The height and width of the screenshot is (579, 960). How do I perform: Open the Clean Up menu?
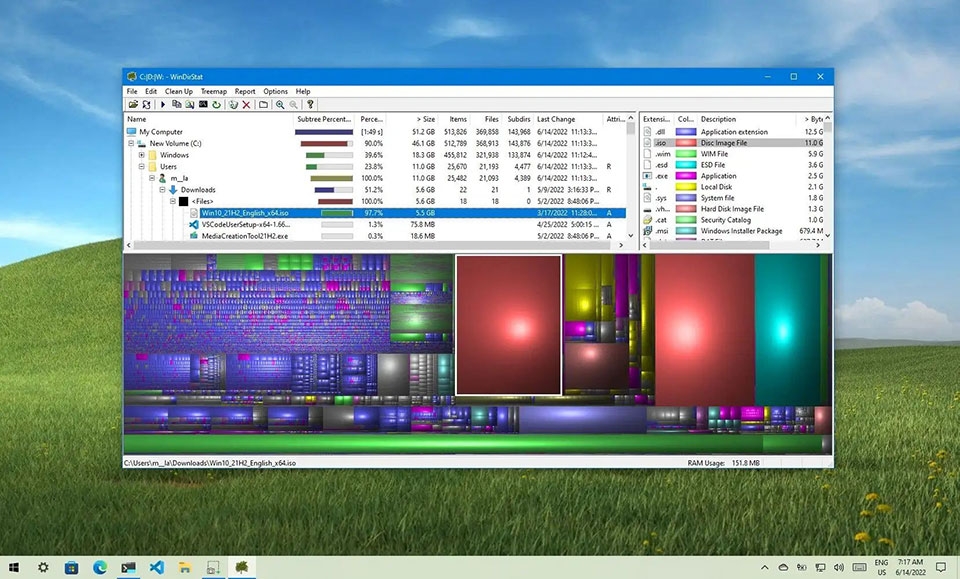[x=179, y=91]
